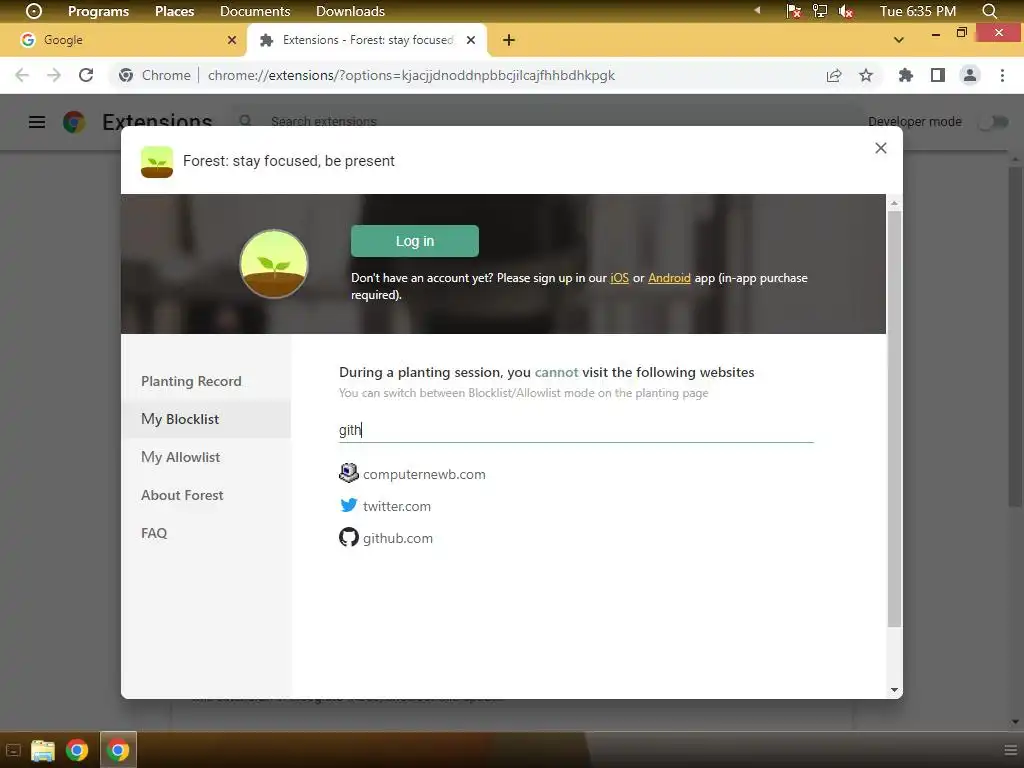This screenshot has width=1024, height=768.
Task: Expand the hidden tray icons arrow
Action: pyautogui.click(x=758, y=10)
